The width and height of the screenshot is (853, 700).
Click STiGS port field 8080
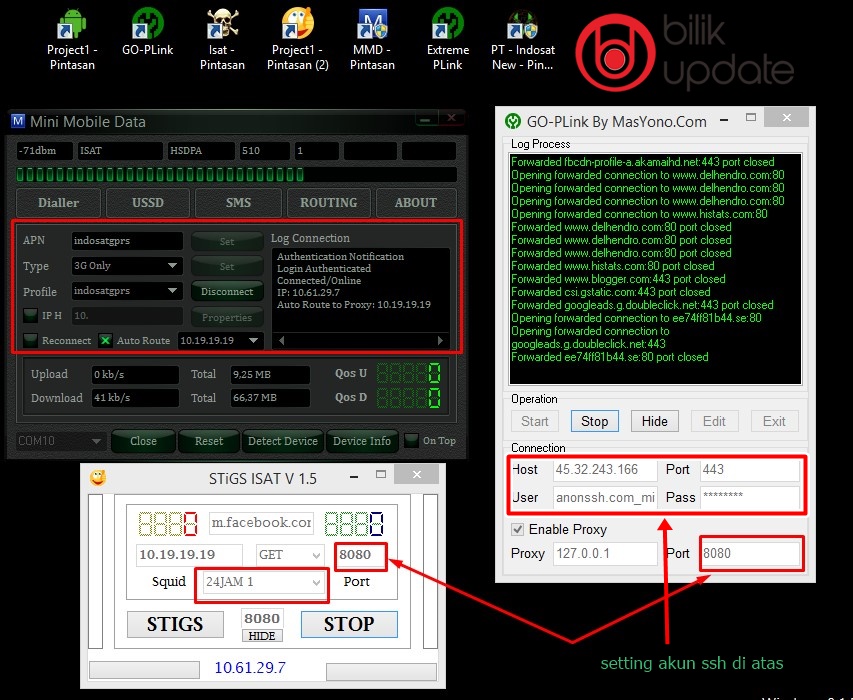tap(361, 555)
